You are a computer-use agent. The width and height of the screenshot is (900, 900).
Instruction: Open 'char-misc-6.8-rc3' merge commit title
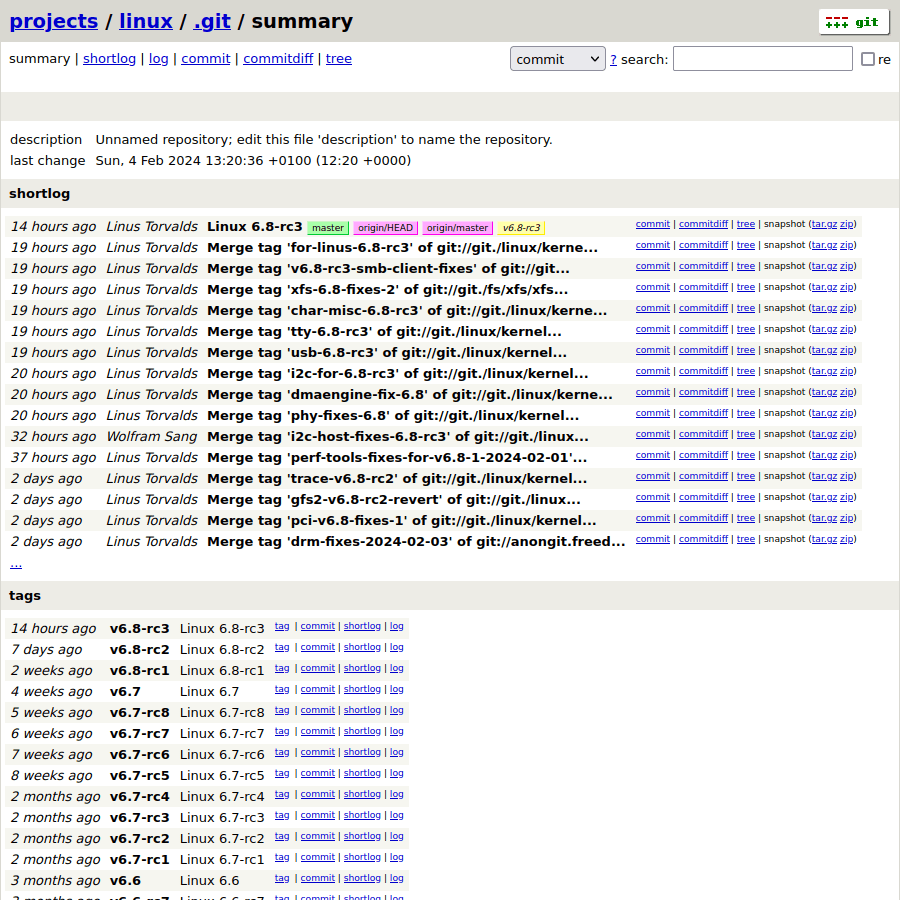[407, 311]
